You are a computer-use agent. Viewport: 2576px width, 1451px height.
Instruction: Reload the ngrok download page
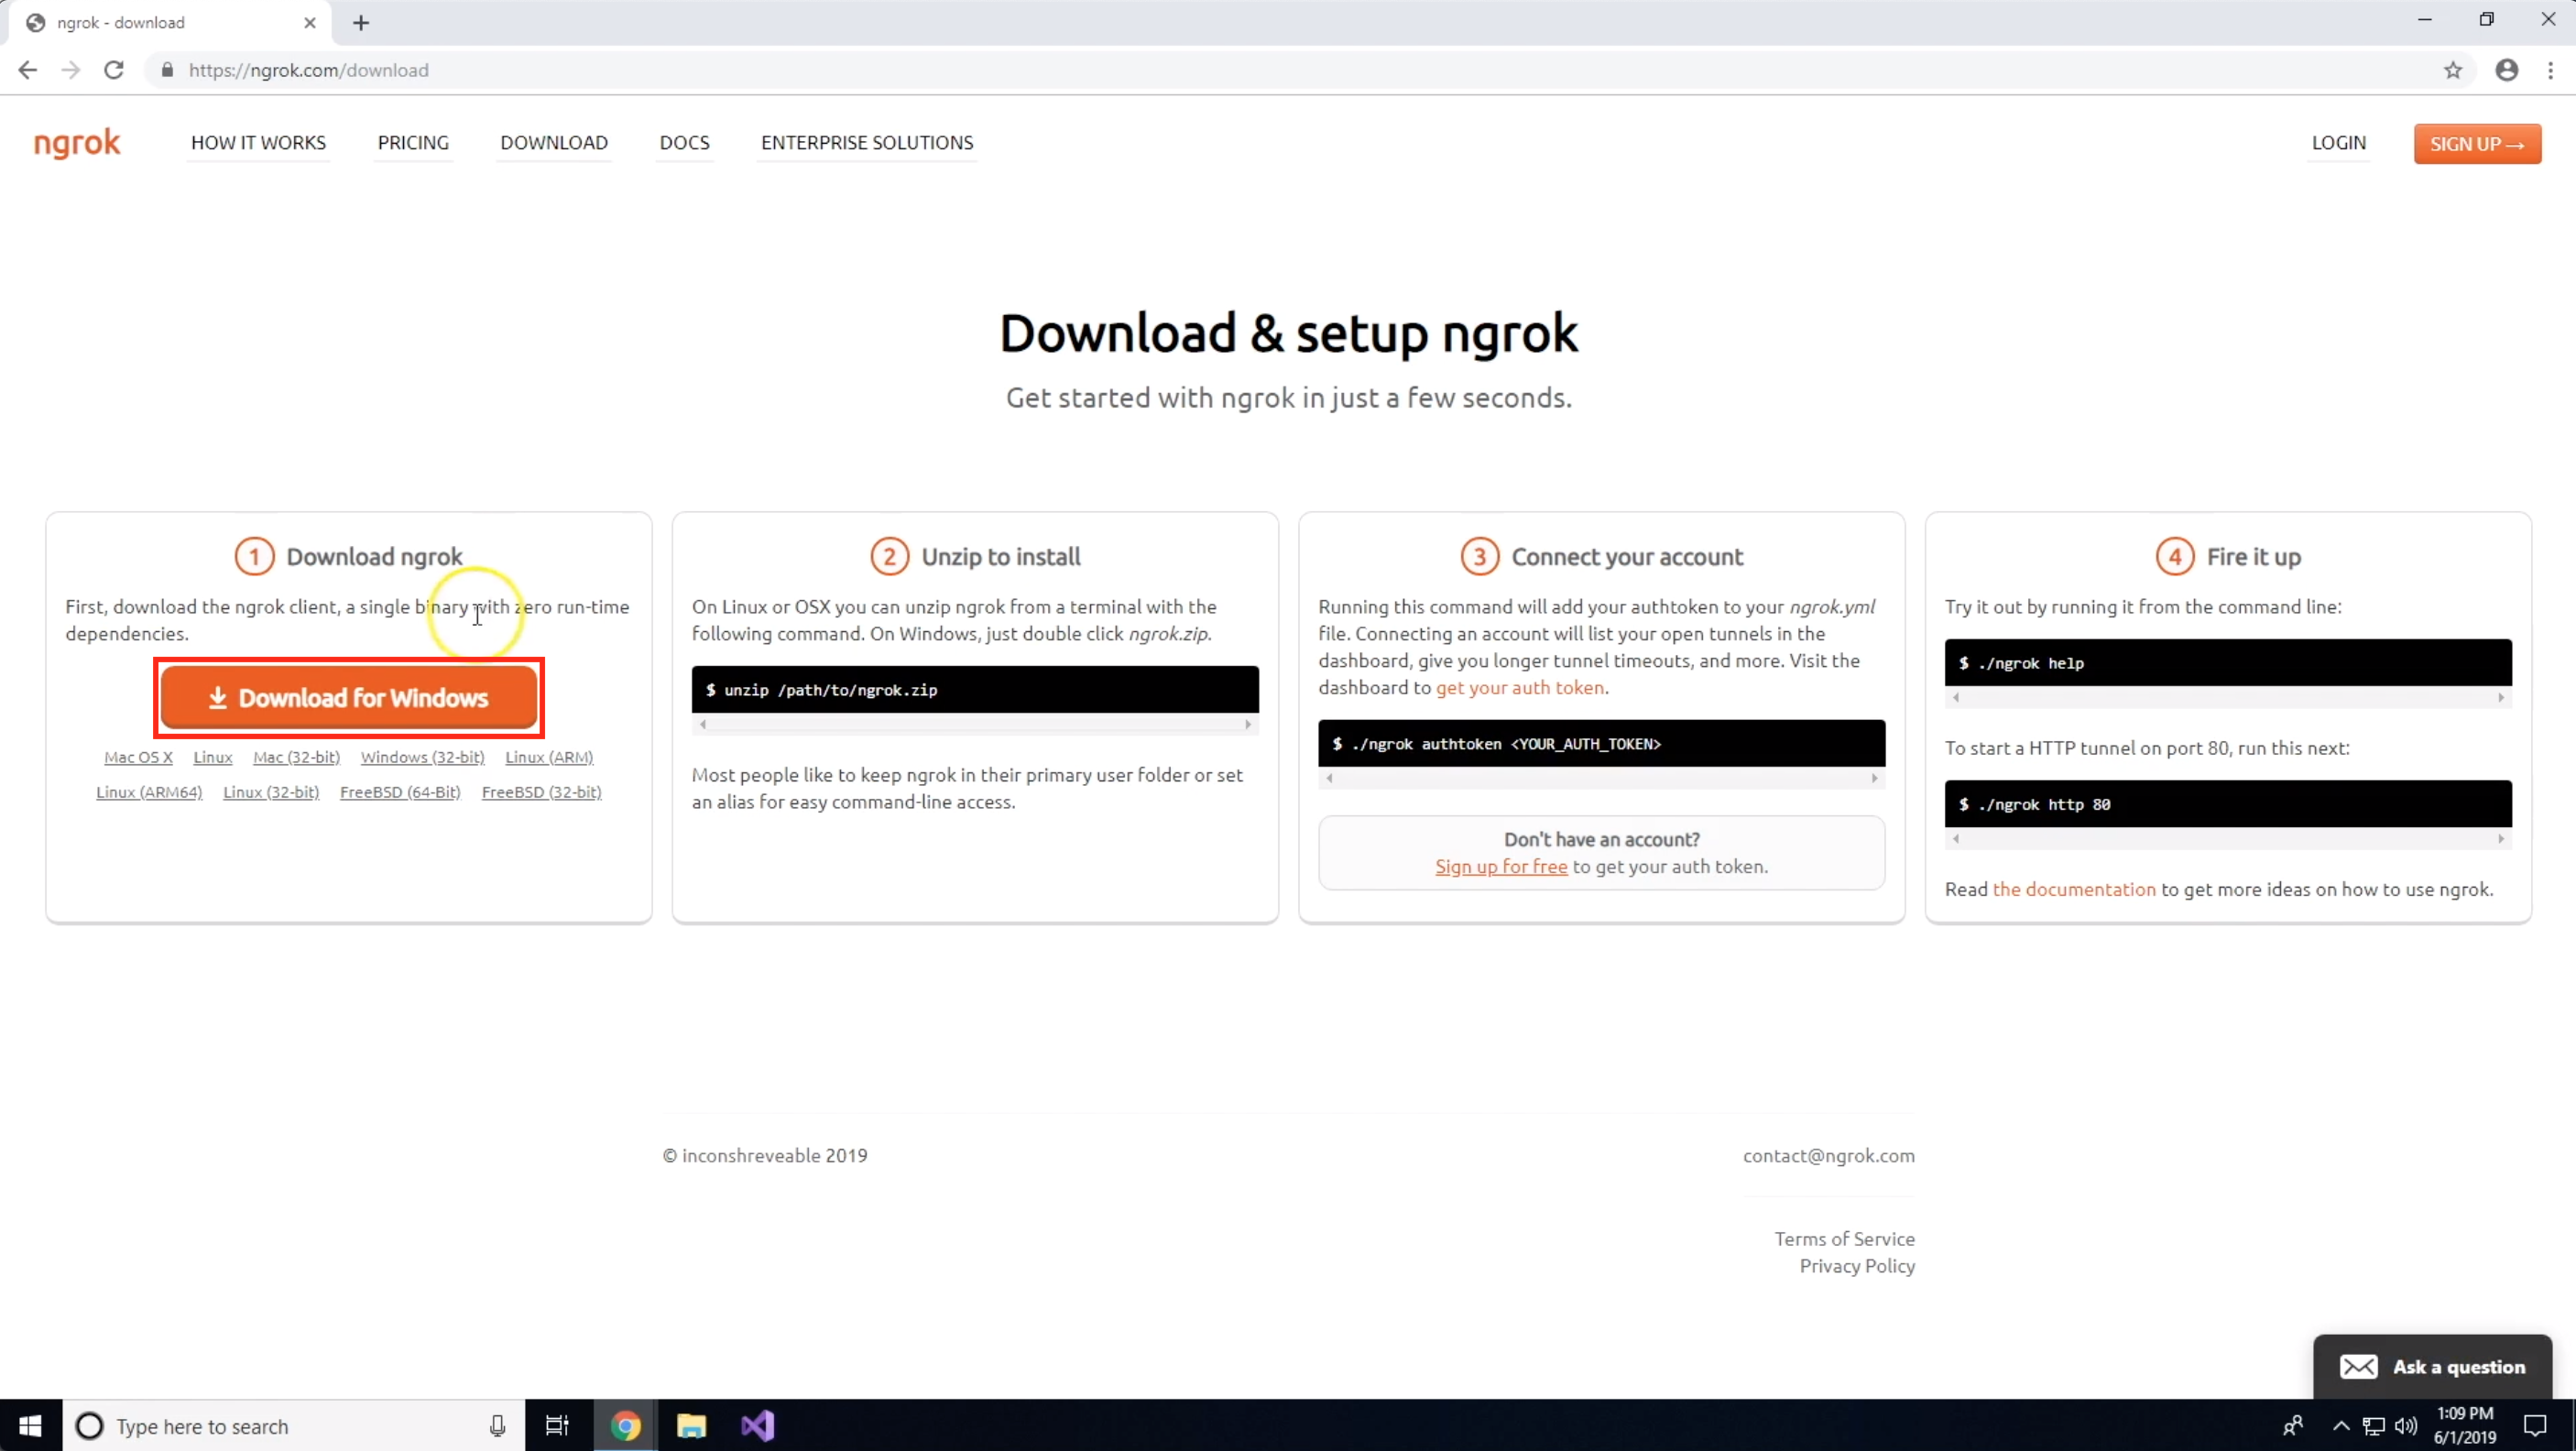tap(114, 70)
